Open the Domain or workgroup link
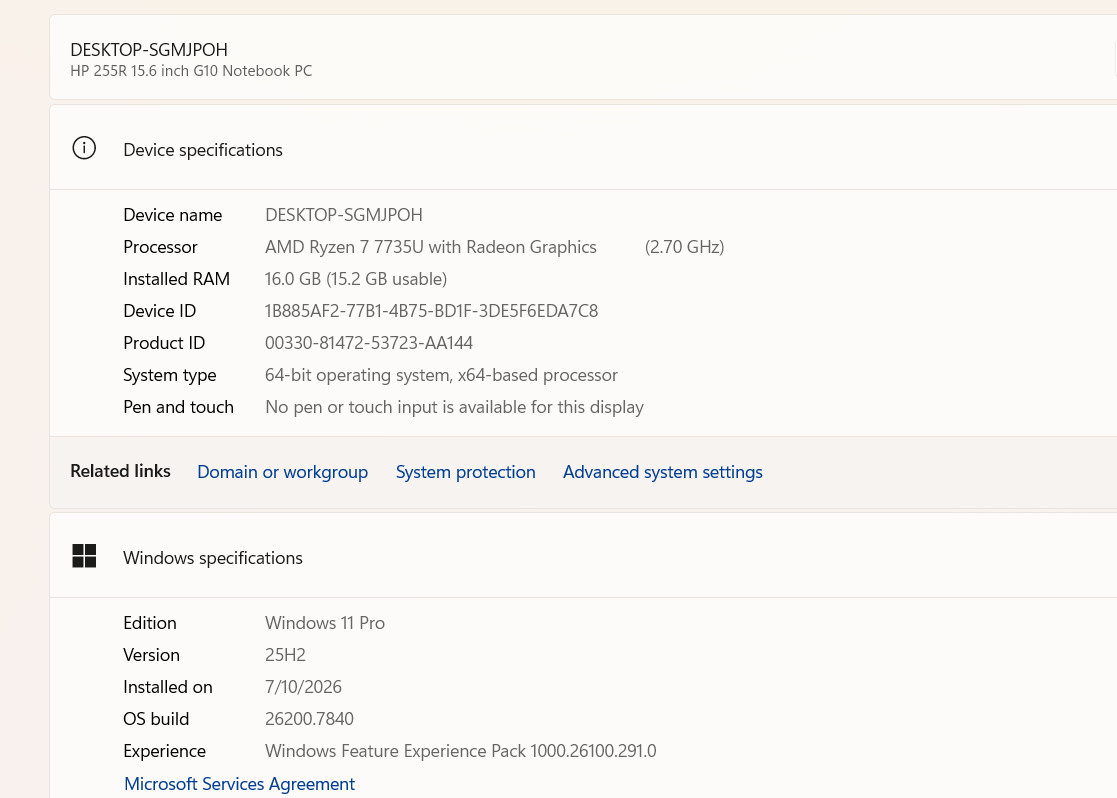 coord(282,472)
